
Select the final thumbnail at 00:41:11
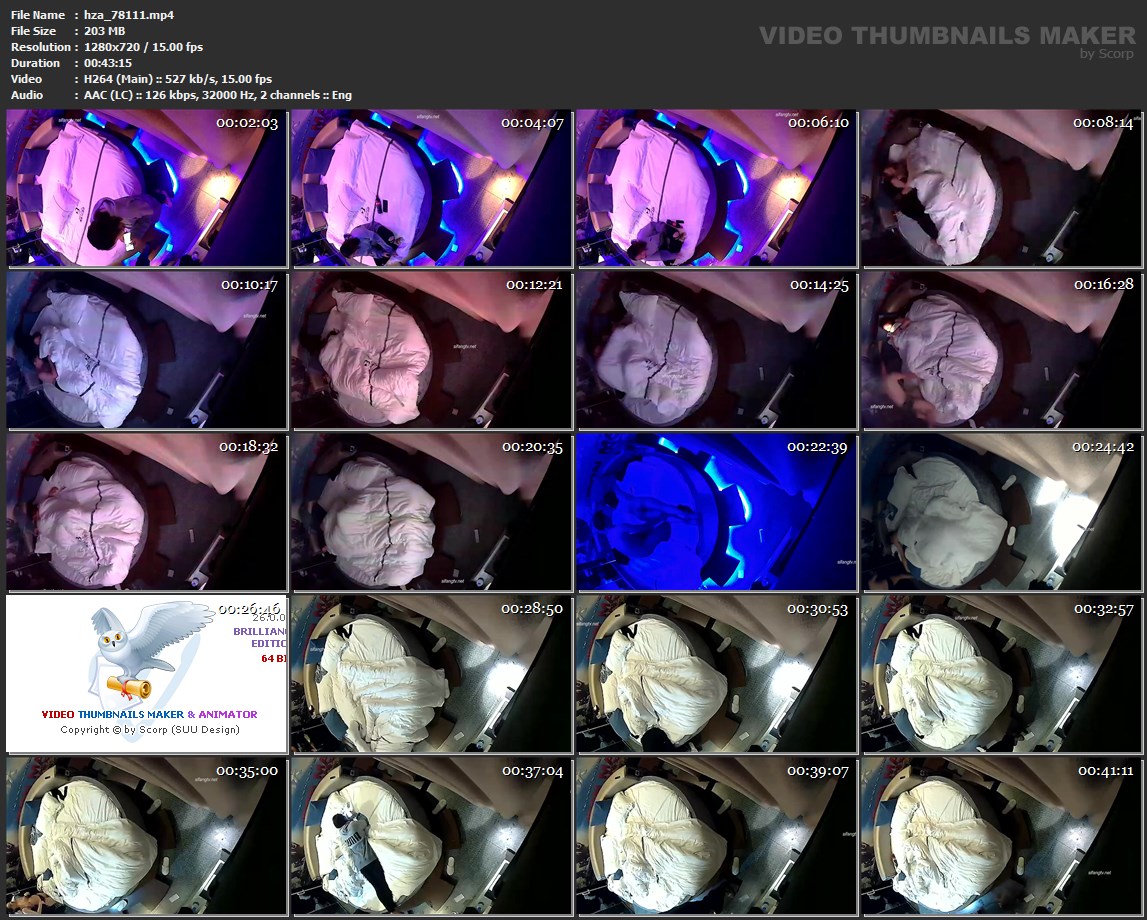point(1000,836)
